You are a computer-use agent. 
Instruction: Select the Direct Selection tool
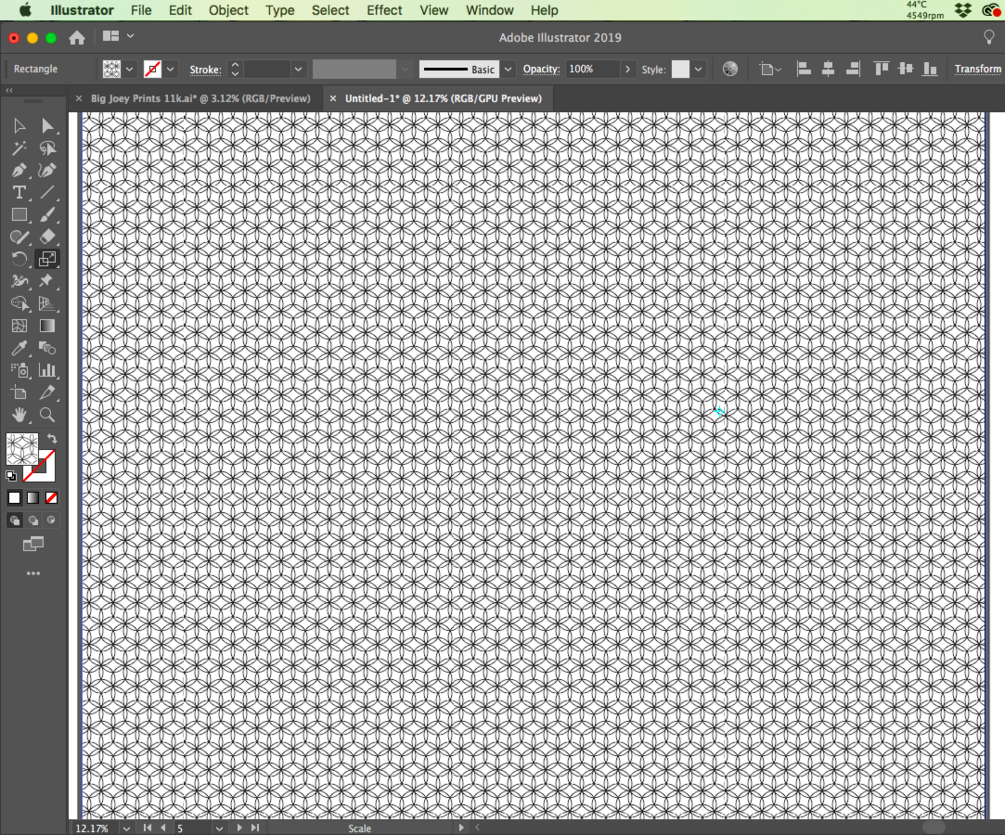47,126
